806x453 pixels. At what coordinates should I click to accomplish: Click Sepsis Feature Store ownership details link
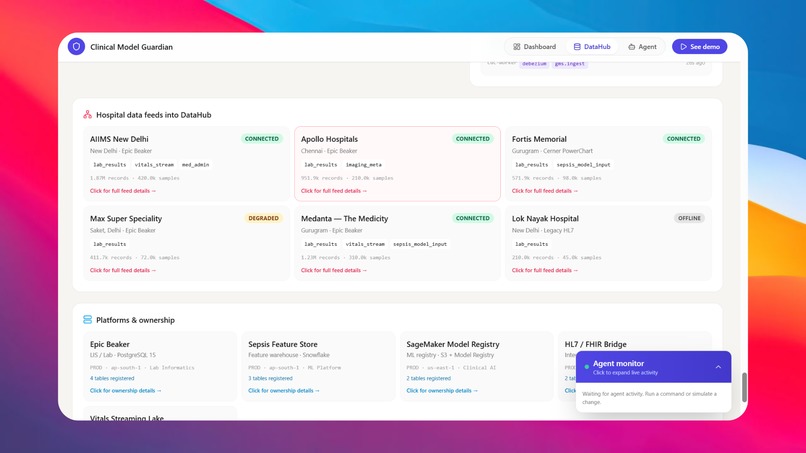284,391
